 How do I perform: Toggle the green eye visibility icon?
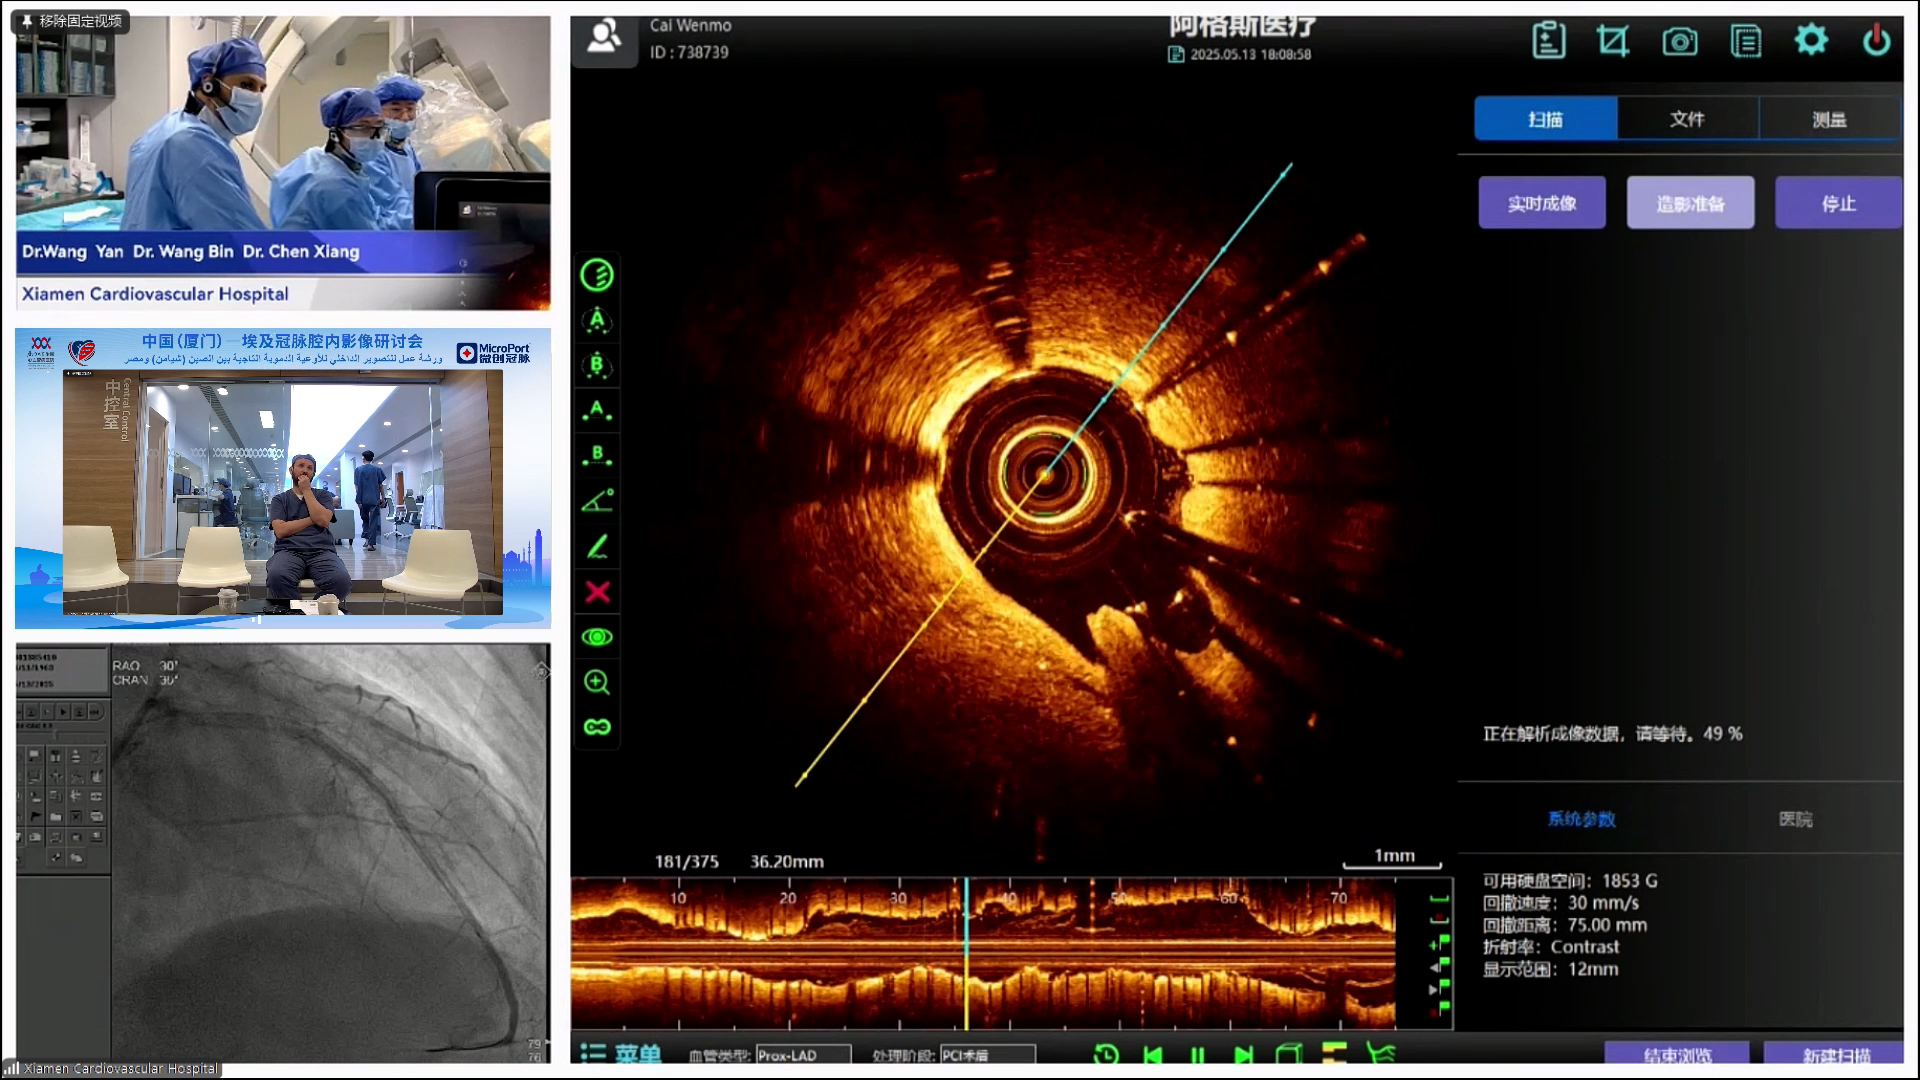(x=597, y=637)
